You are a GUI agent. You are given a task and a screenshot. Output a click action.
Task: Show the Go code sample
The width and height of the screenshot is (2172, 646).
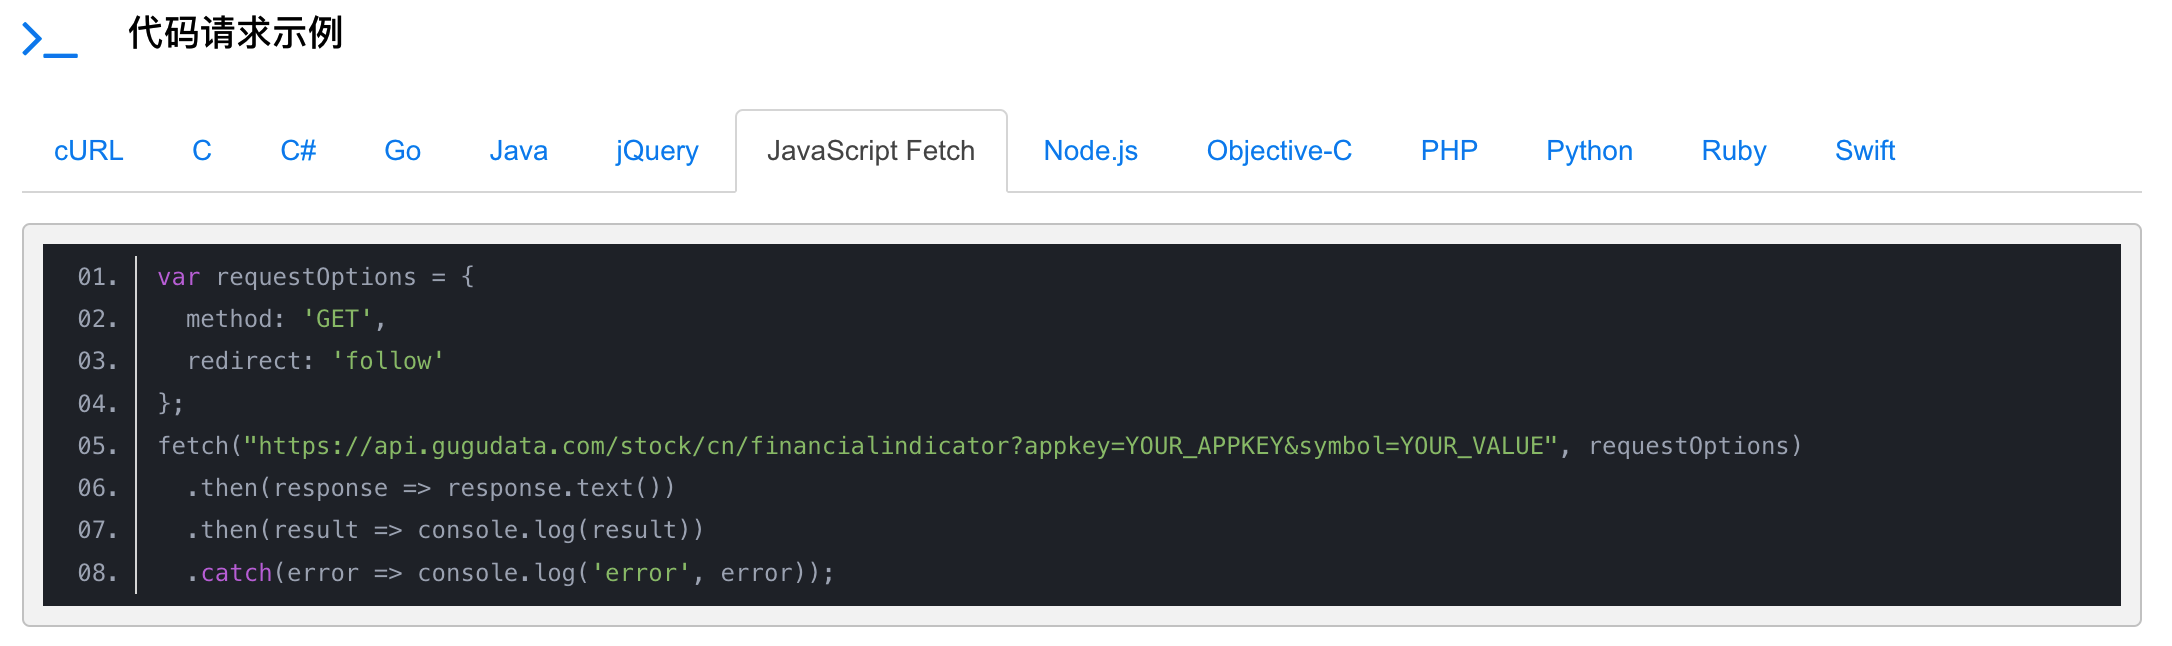pyautogui.click(x=403, y=151)
